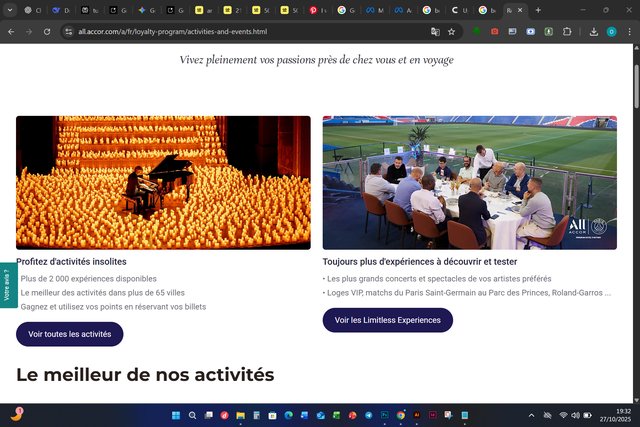640x427 pixels.
Task: Show hidden system tray icons
Action: tap(531, 416)
